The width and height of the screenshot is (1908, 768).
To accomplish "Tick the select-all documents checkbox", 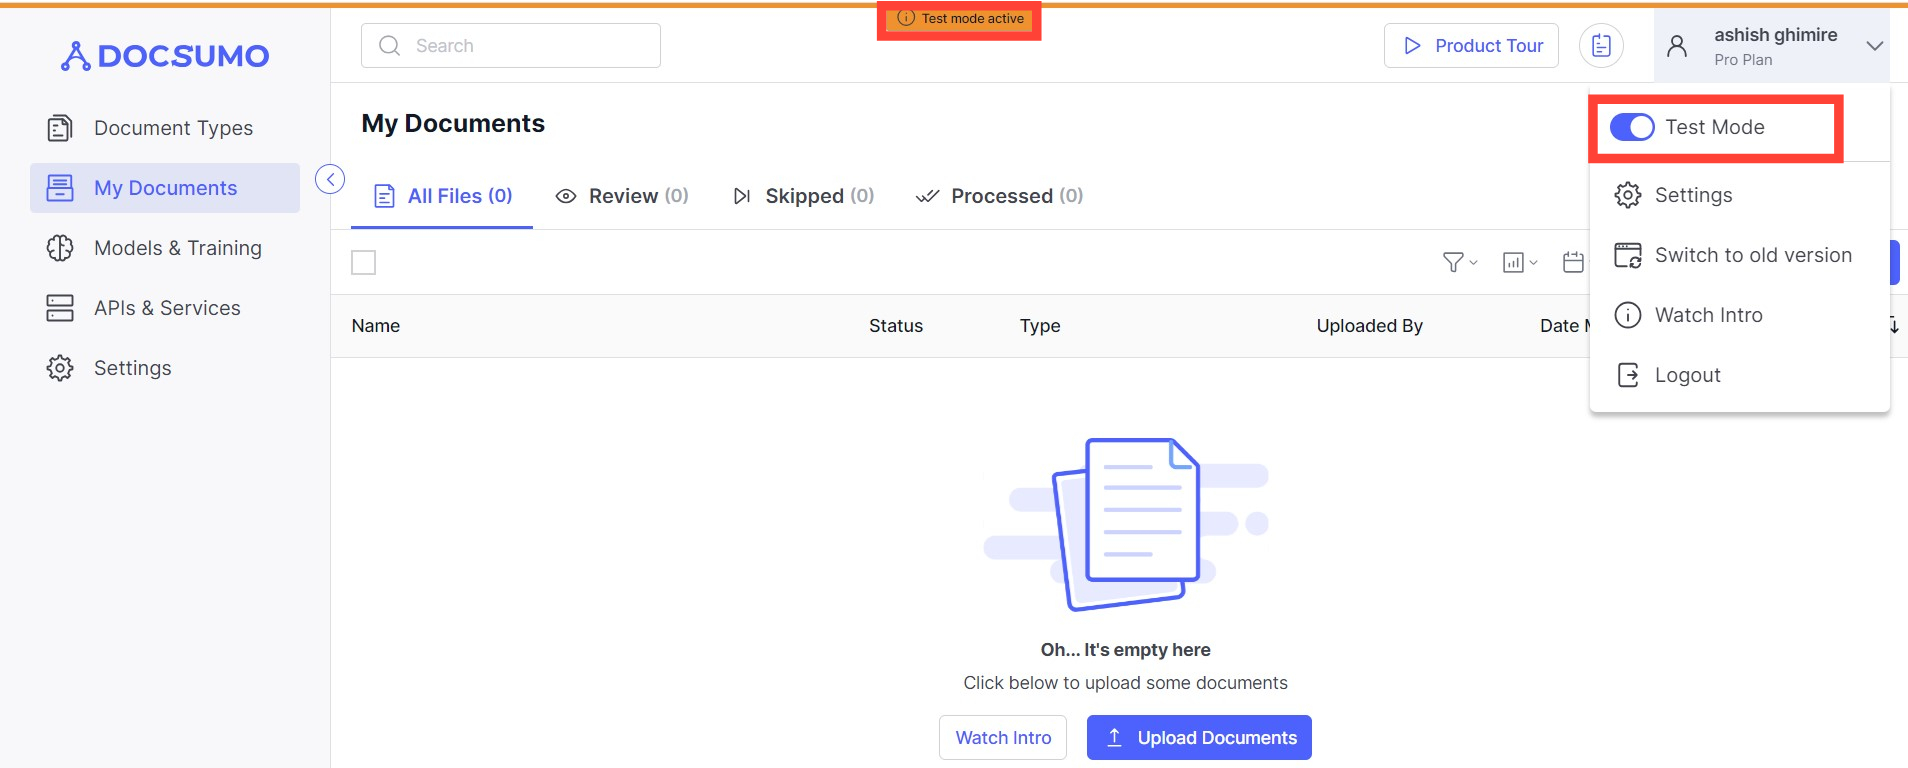I will (364, 263).
